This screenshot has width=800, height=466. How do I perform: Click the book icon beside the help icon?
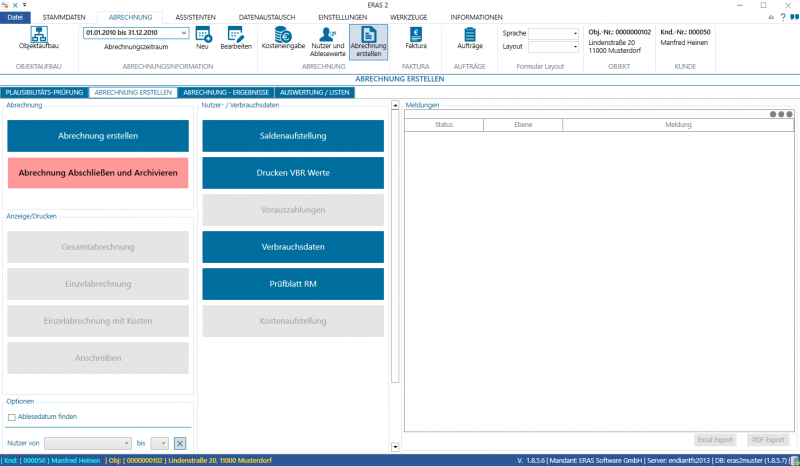point(794,17)
